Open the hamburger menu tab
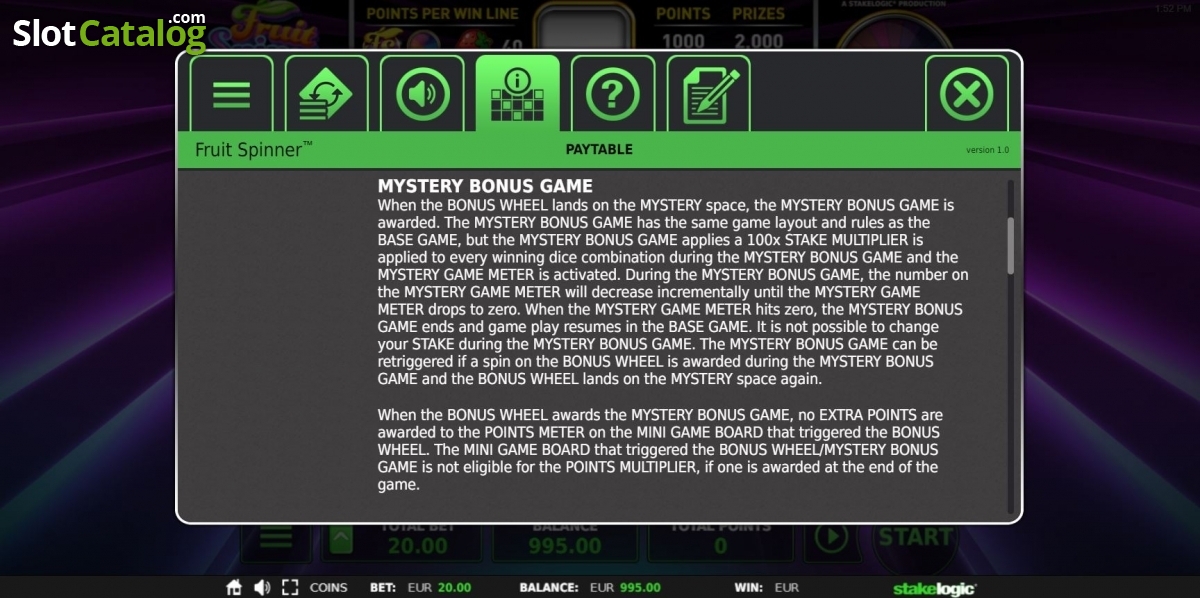This screenshot has height=598, width=1200. tap(231, 94)
